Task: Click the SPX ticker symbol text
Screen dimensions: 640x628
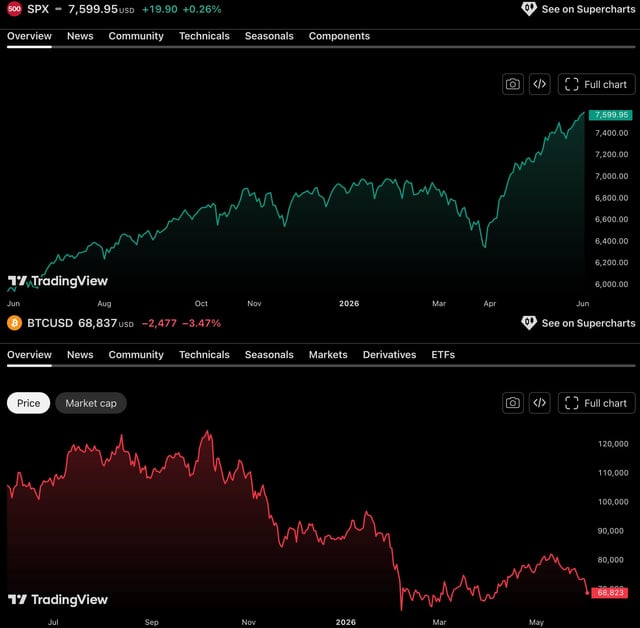Action: pos(38,9)
